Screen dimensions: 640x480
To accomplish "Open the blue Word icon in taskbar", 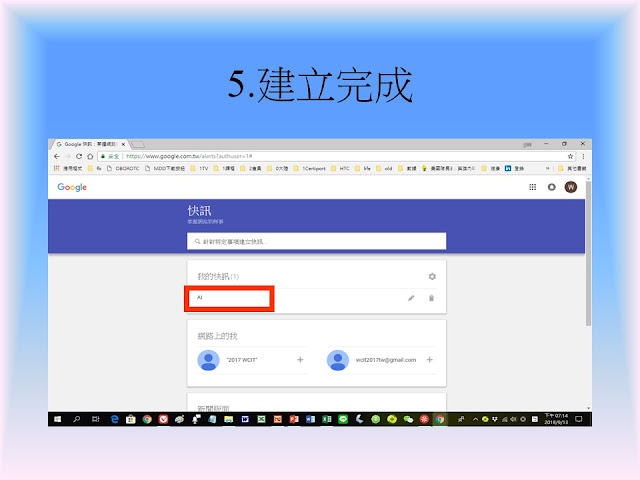I will [310, 419].
